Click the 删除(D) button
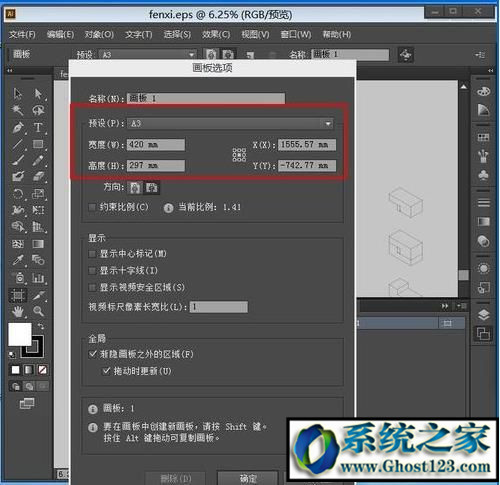The image size is (500, 485). click(x=176, y=478)
